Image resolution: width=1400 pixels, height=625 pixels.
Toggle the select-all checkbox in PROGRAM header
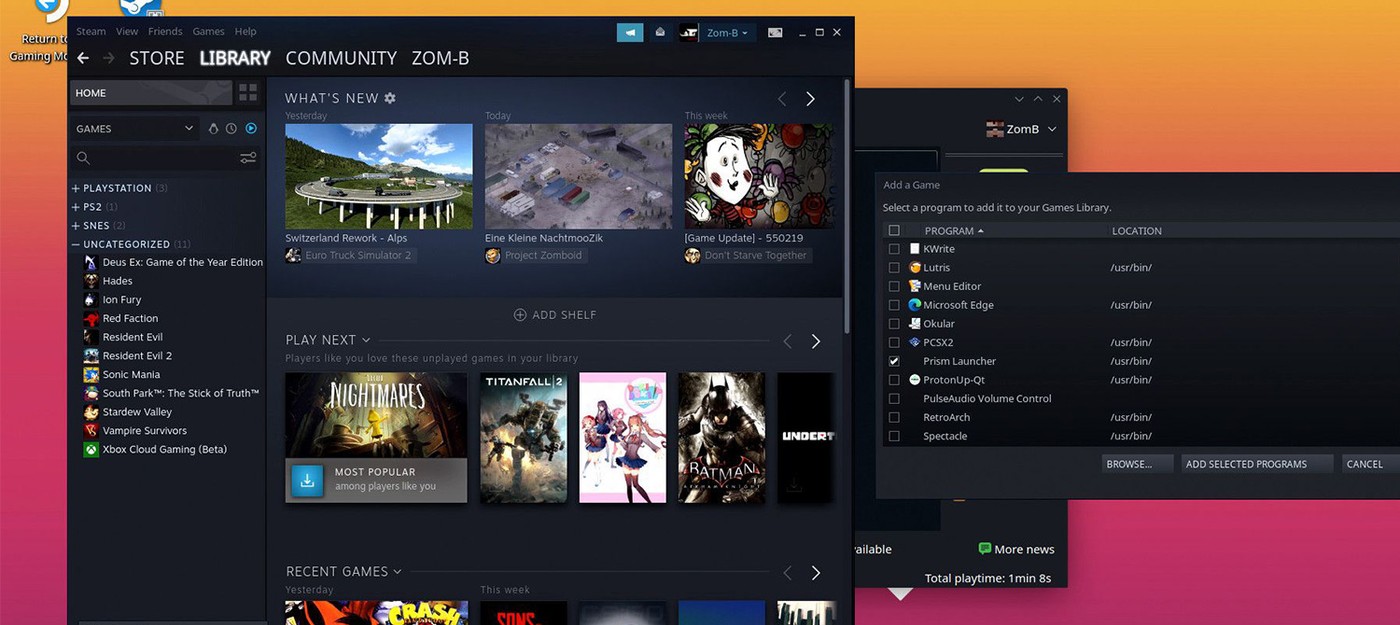pos(894,231)
